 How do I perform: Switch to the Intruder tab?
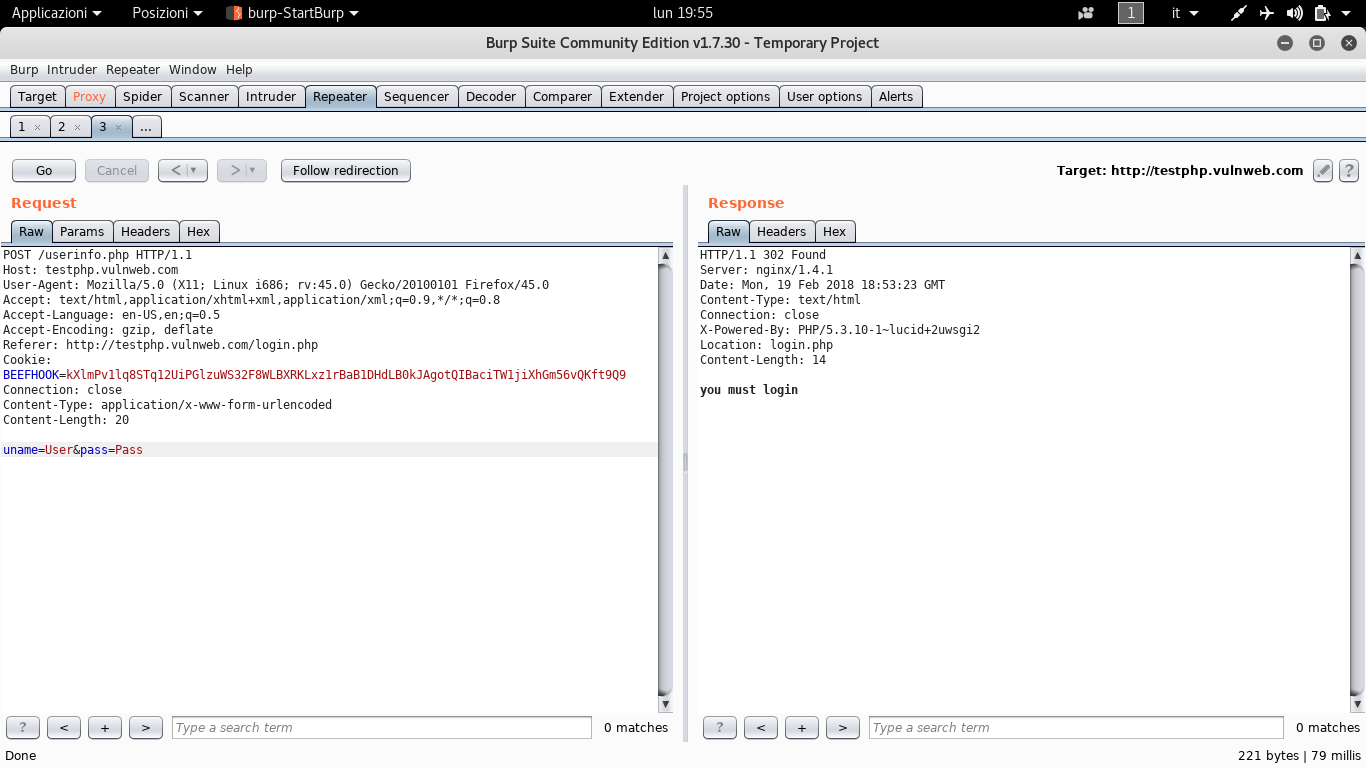pyautogui.click(x=271, y=96)
